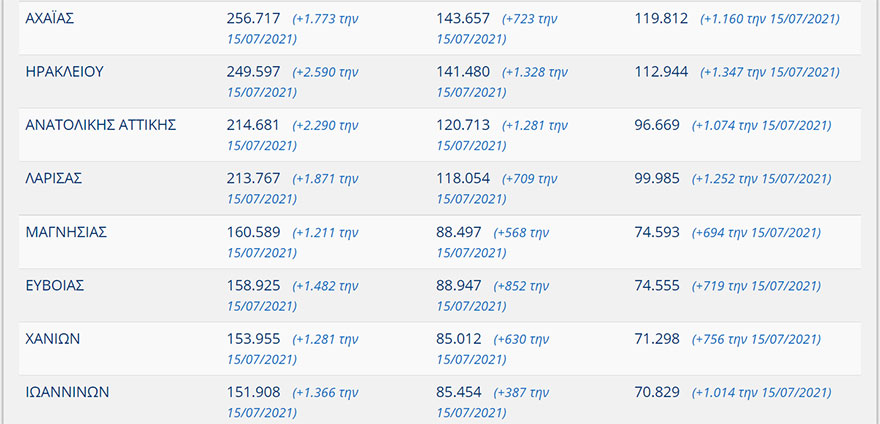
Task: Click the +1.160 change text for ΑΧΑΪΑΣ
Action: 769,19
